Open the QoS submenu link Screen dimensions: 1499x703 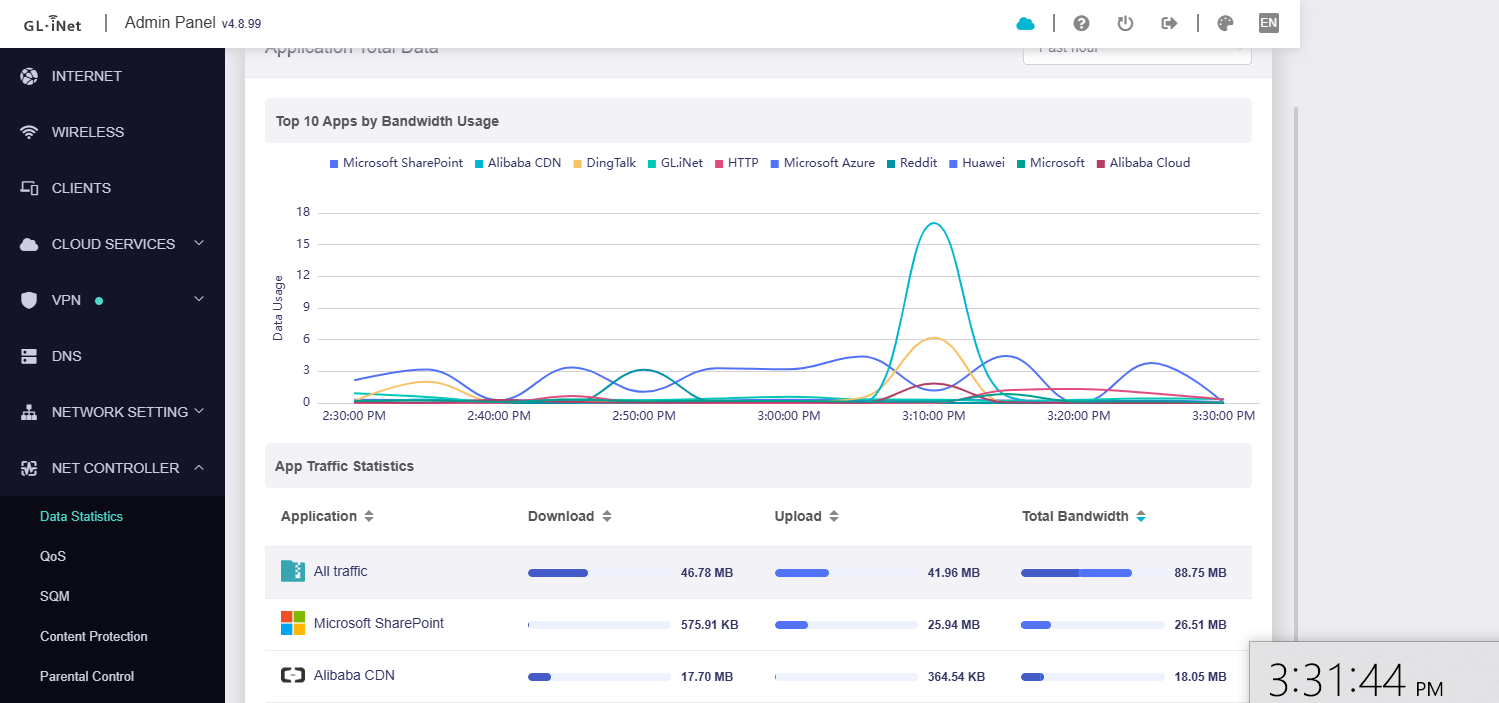coord(53,556)
